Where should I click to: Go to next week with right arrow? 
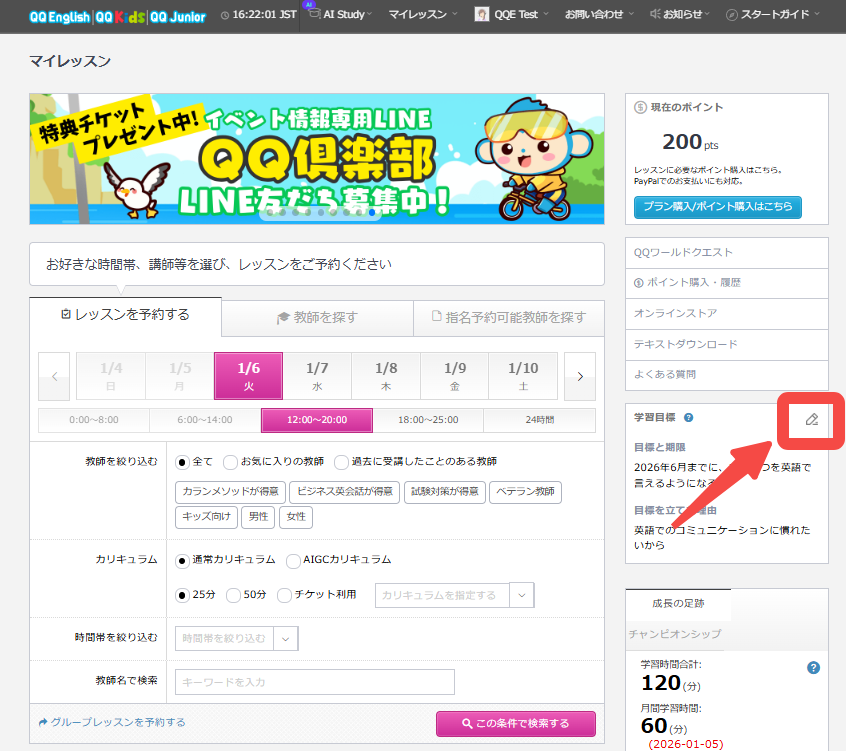pos(579,376)
